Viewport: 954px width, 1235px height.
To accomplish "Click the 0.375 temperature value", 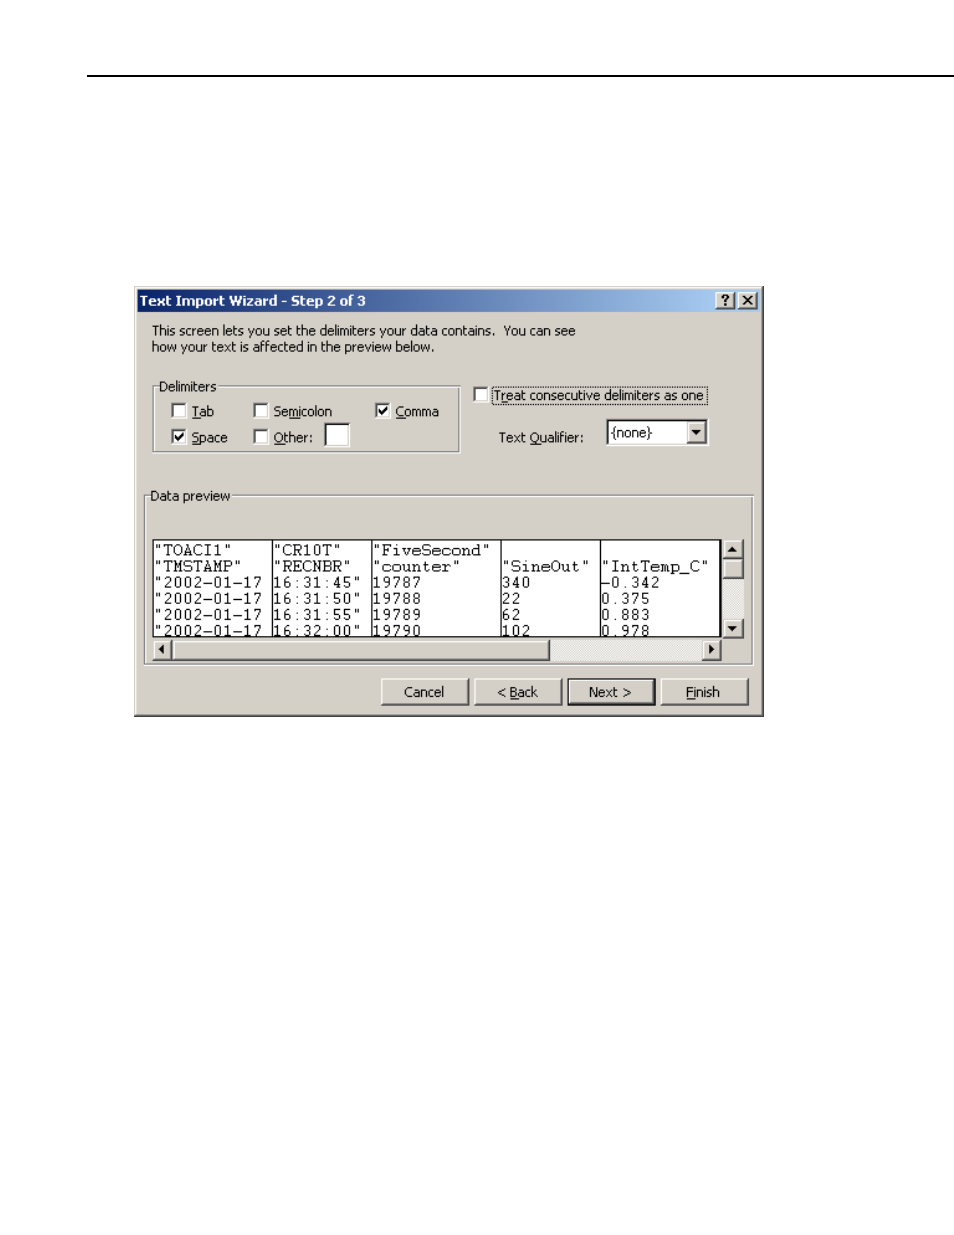I will pyautogui.click(x=626, y=598).
